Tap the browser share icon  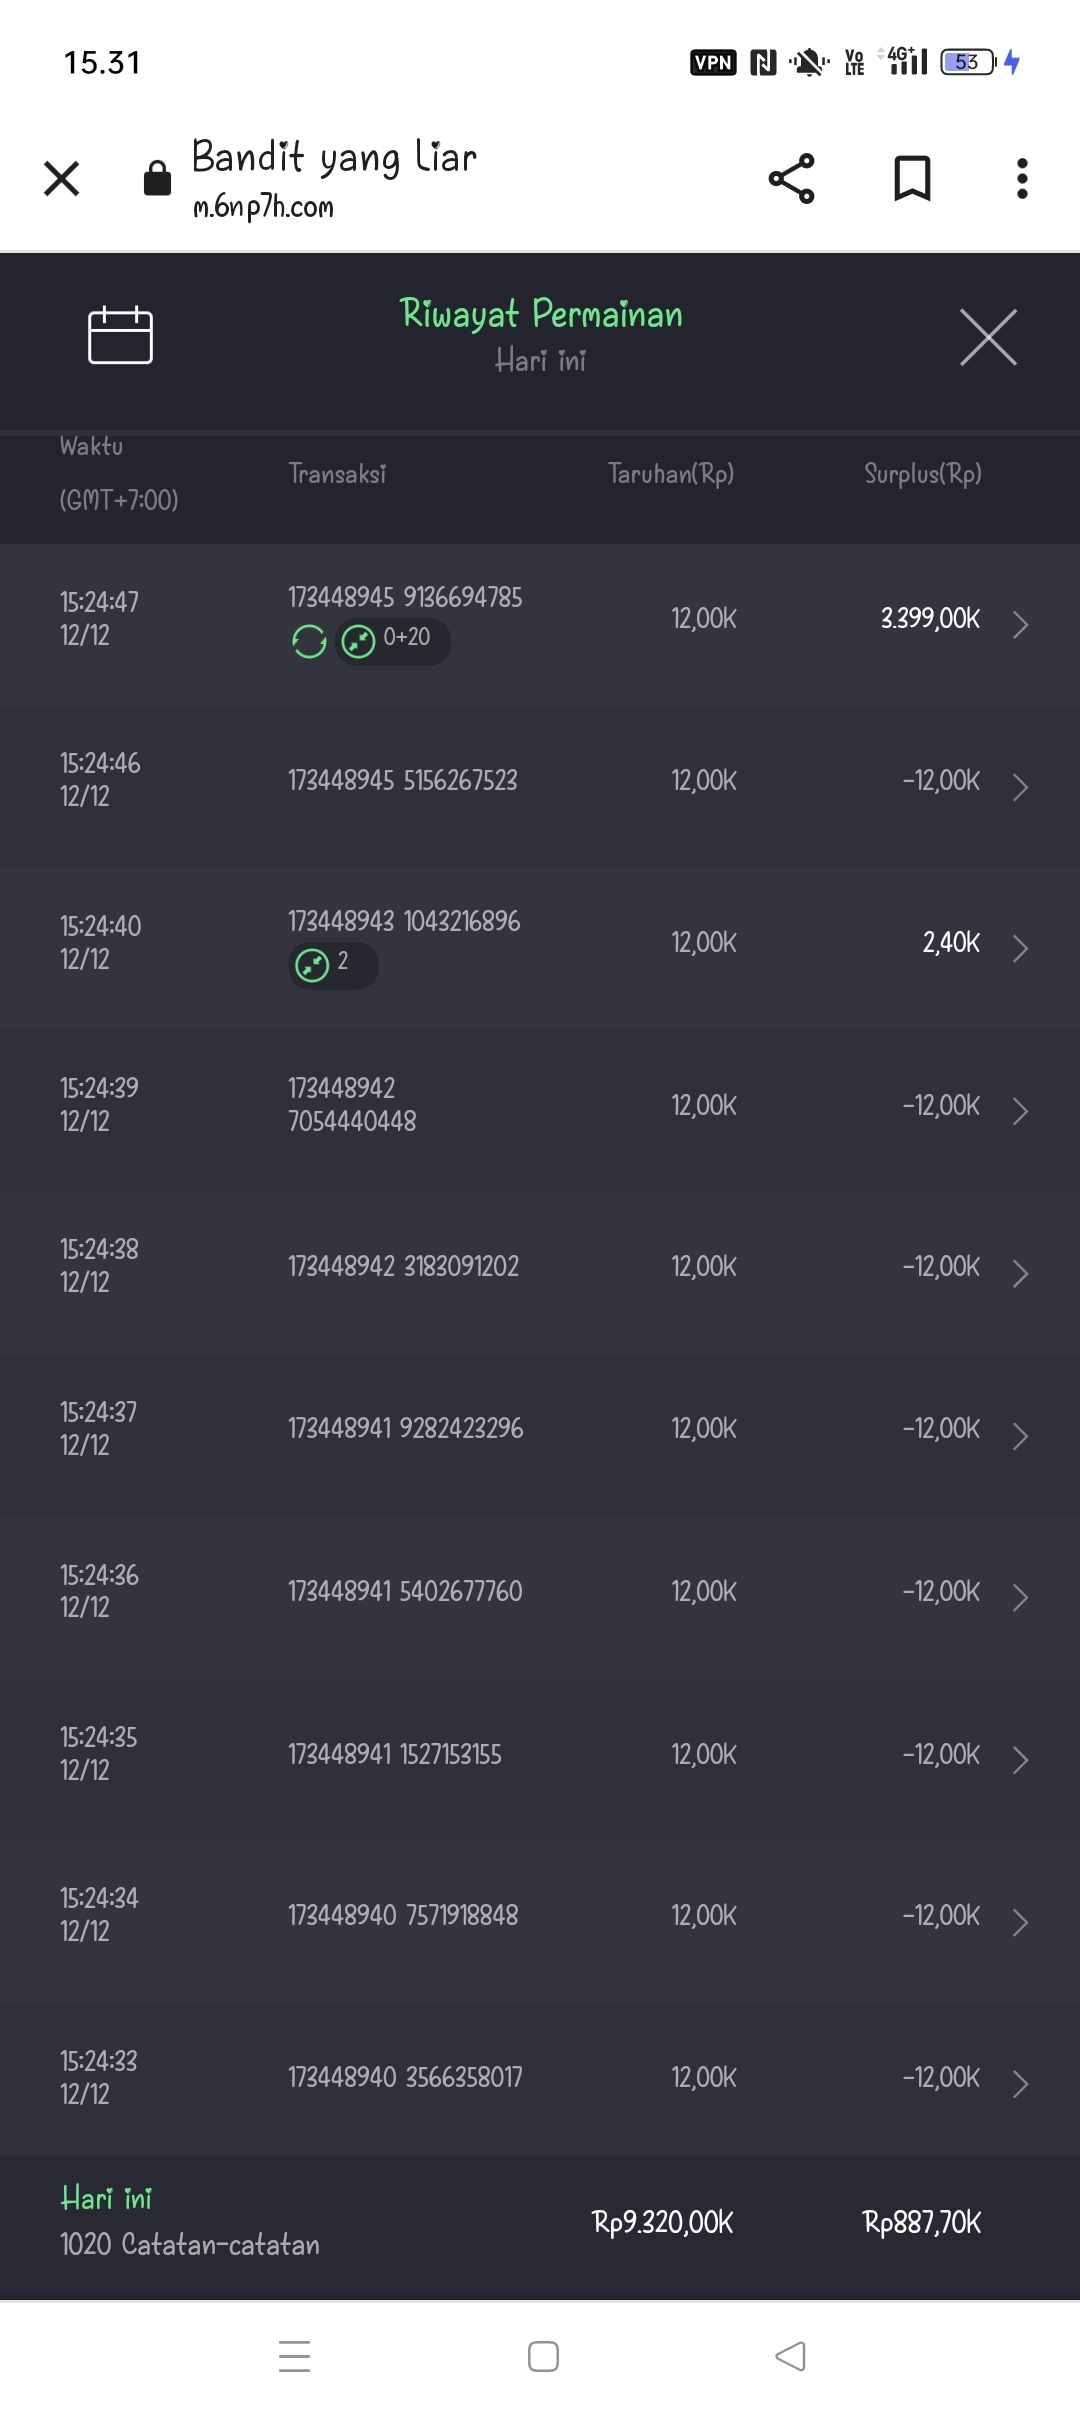click(791, 179)
